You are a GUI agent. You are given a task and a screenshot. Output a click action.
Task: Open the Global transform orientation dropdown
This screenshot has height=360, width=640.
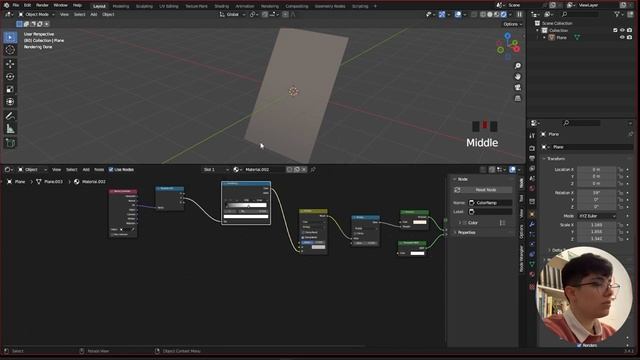click(232, 14)
